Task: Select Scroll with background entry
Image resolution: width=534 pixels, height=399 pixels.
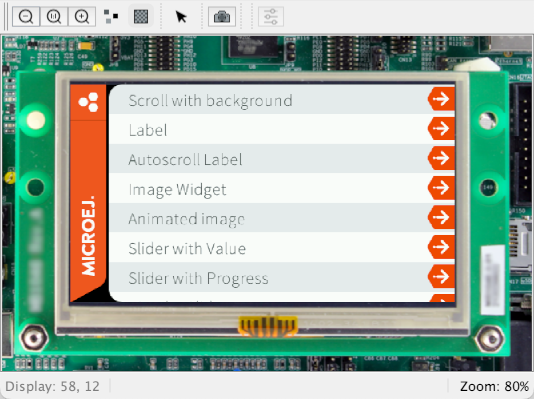Action: tap(282, 100)
